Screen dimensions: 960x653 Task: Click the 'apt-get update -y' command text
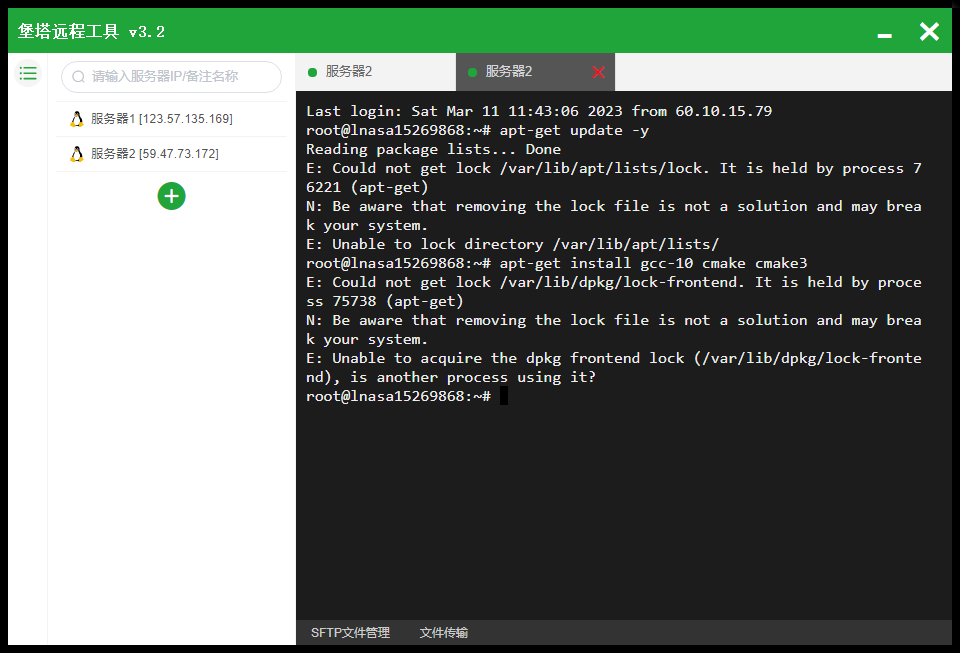[574, 130]
